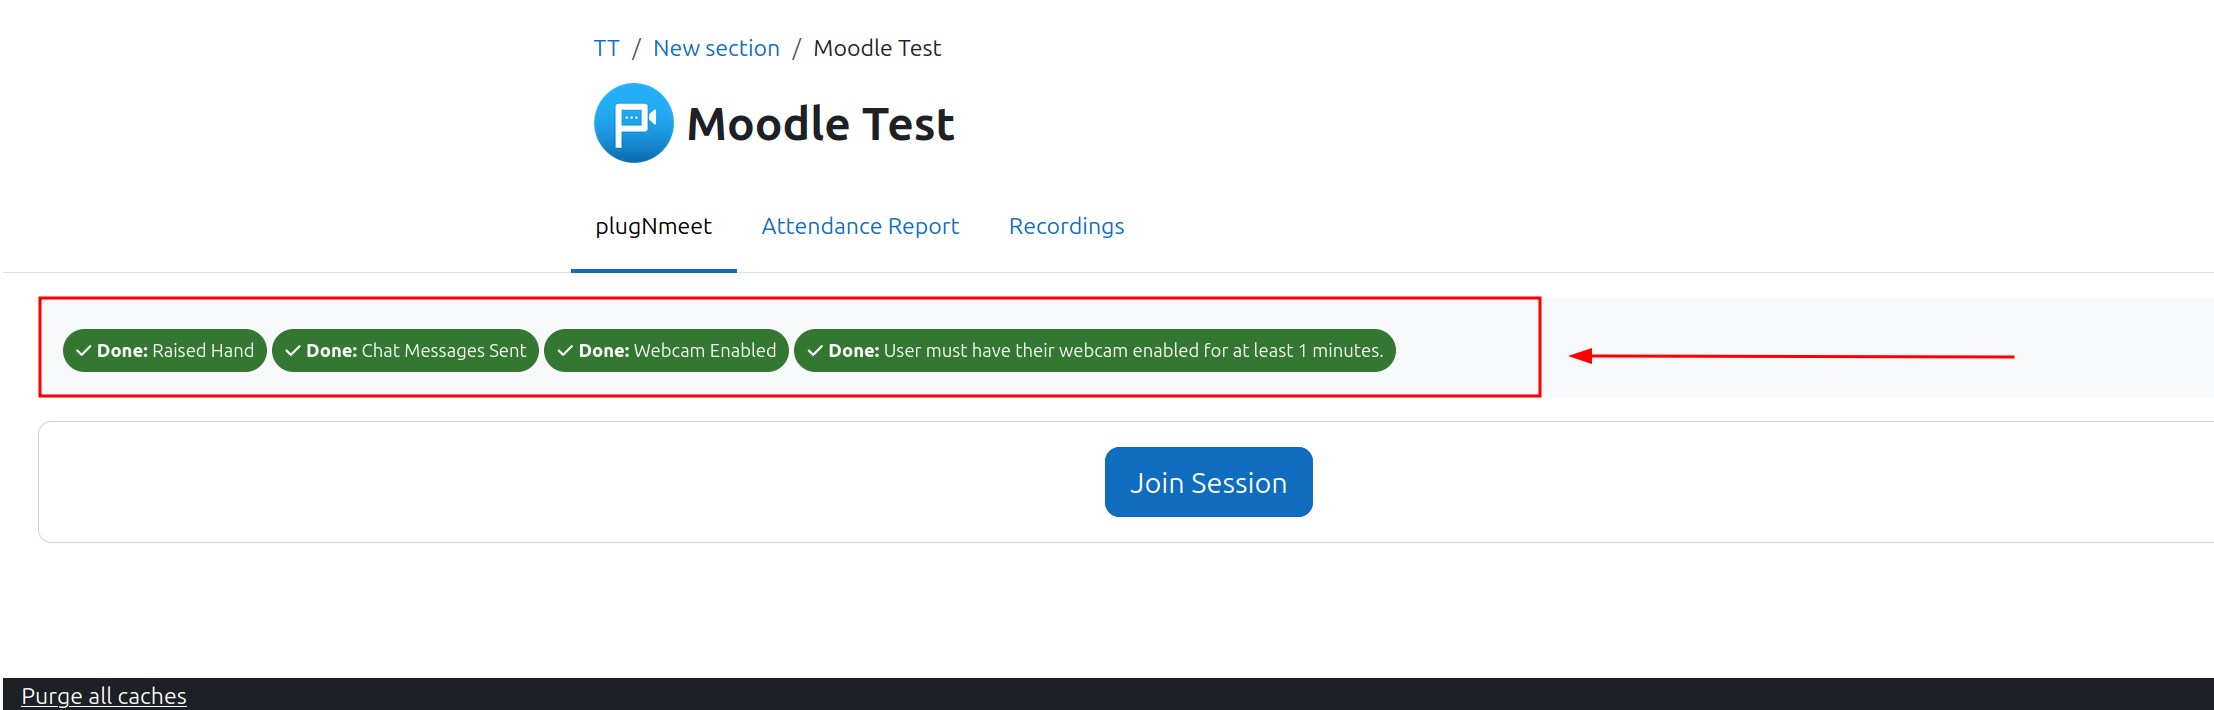The image size is (2214, 710).
Task: Click the plugNmeet activity icon beside the title
Action: (x=634, y=123)
